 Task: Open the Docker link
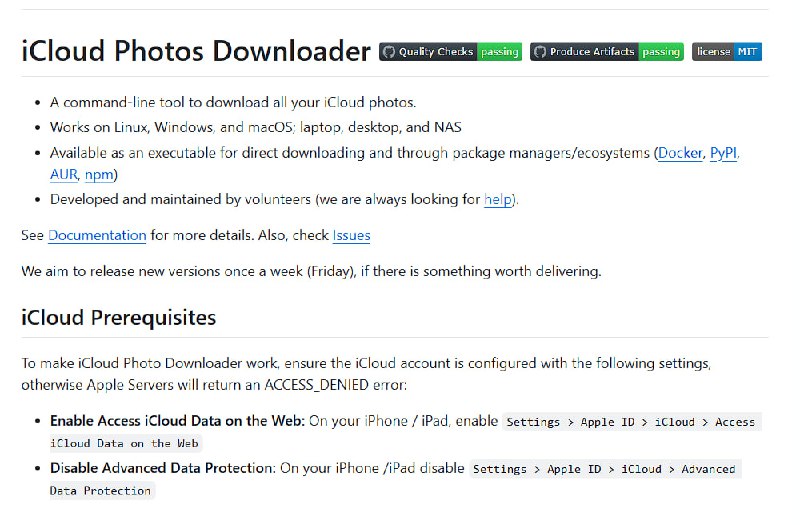coord(680,153)
